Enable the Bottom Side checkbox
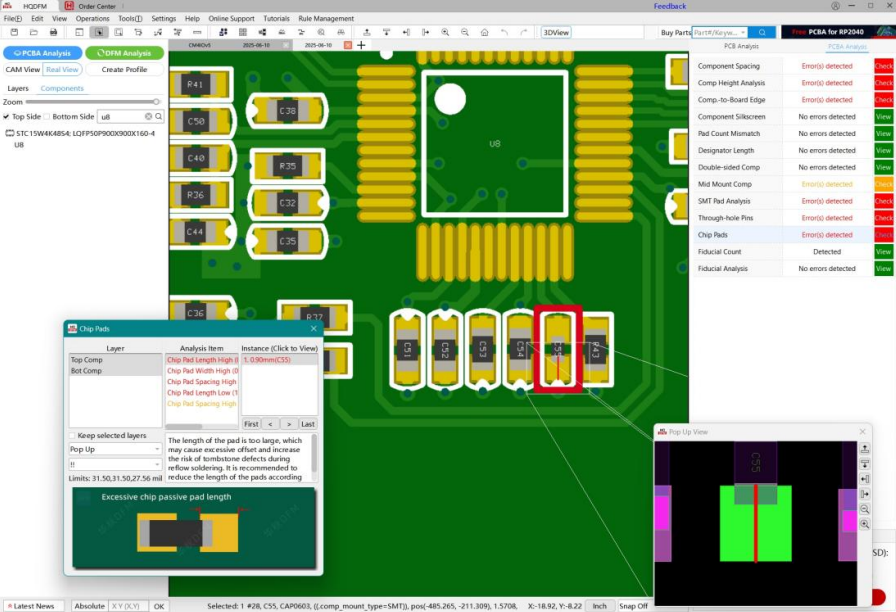The height and width of the screenshot is (612, 896). point(47,117)
